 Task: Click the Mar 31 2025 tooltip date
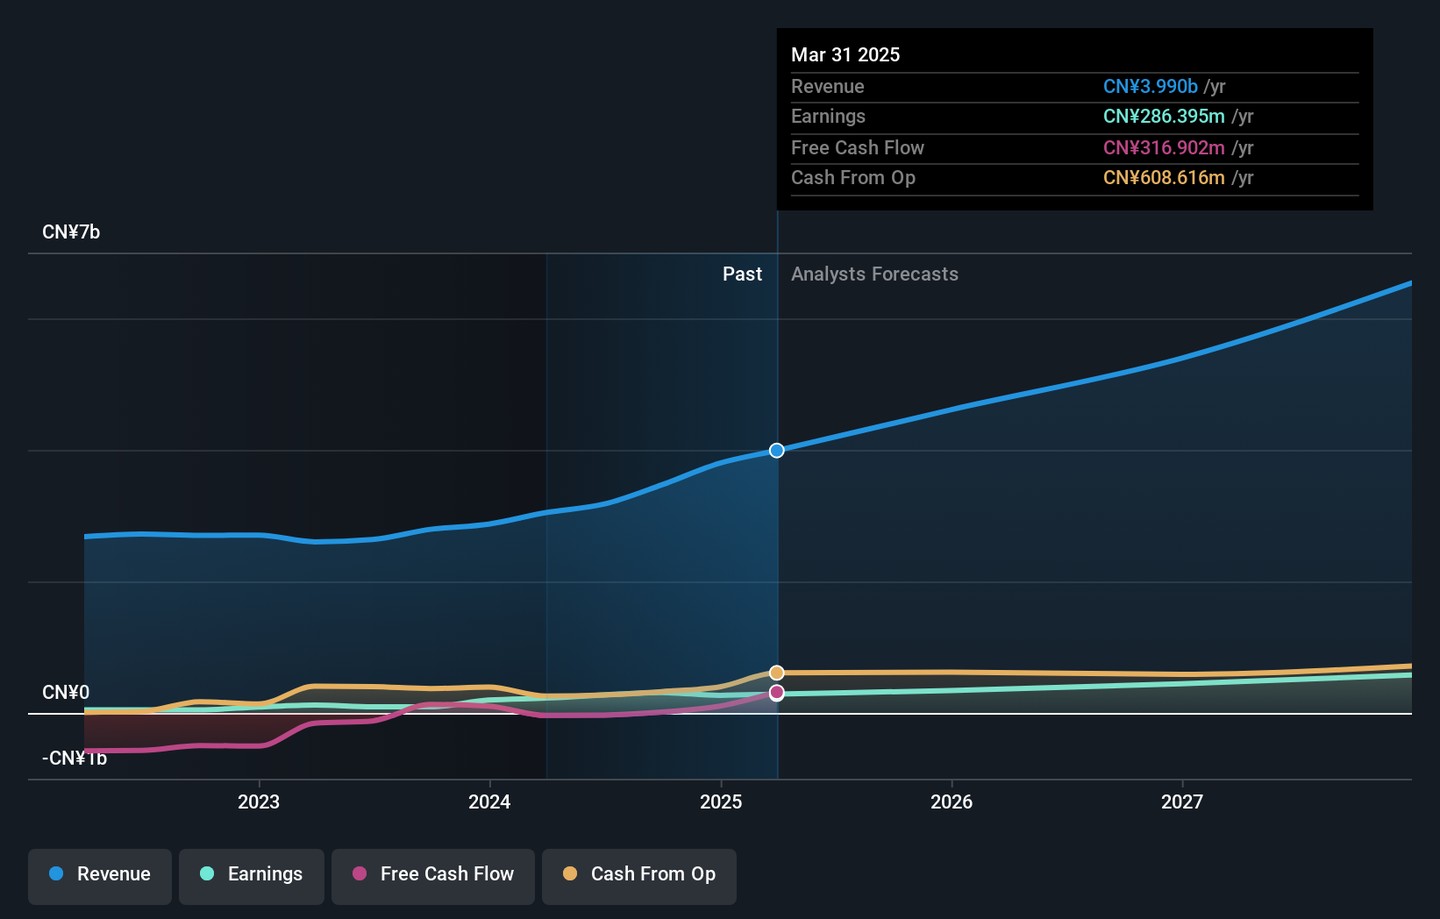pos(845,55)
